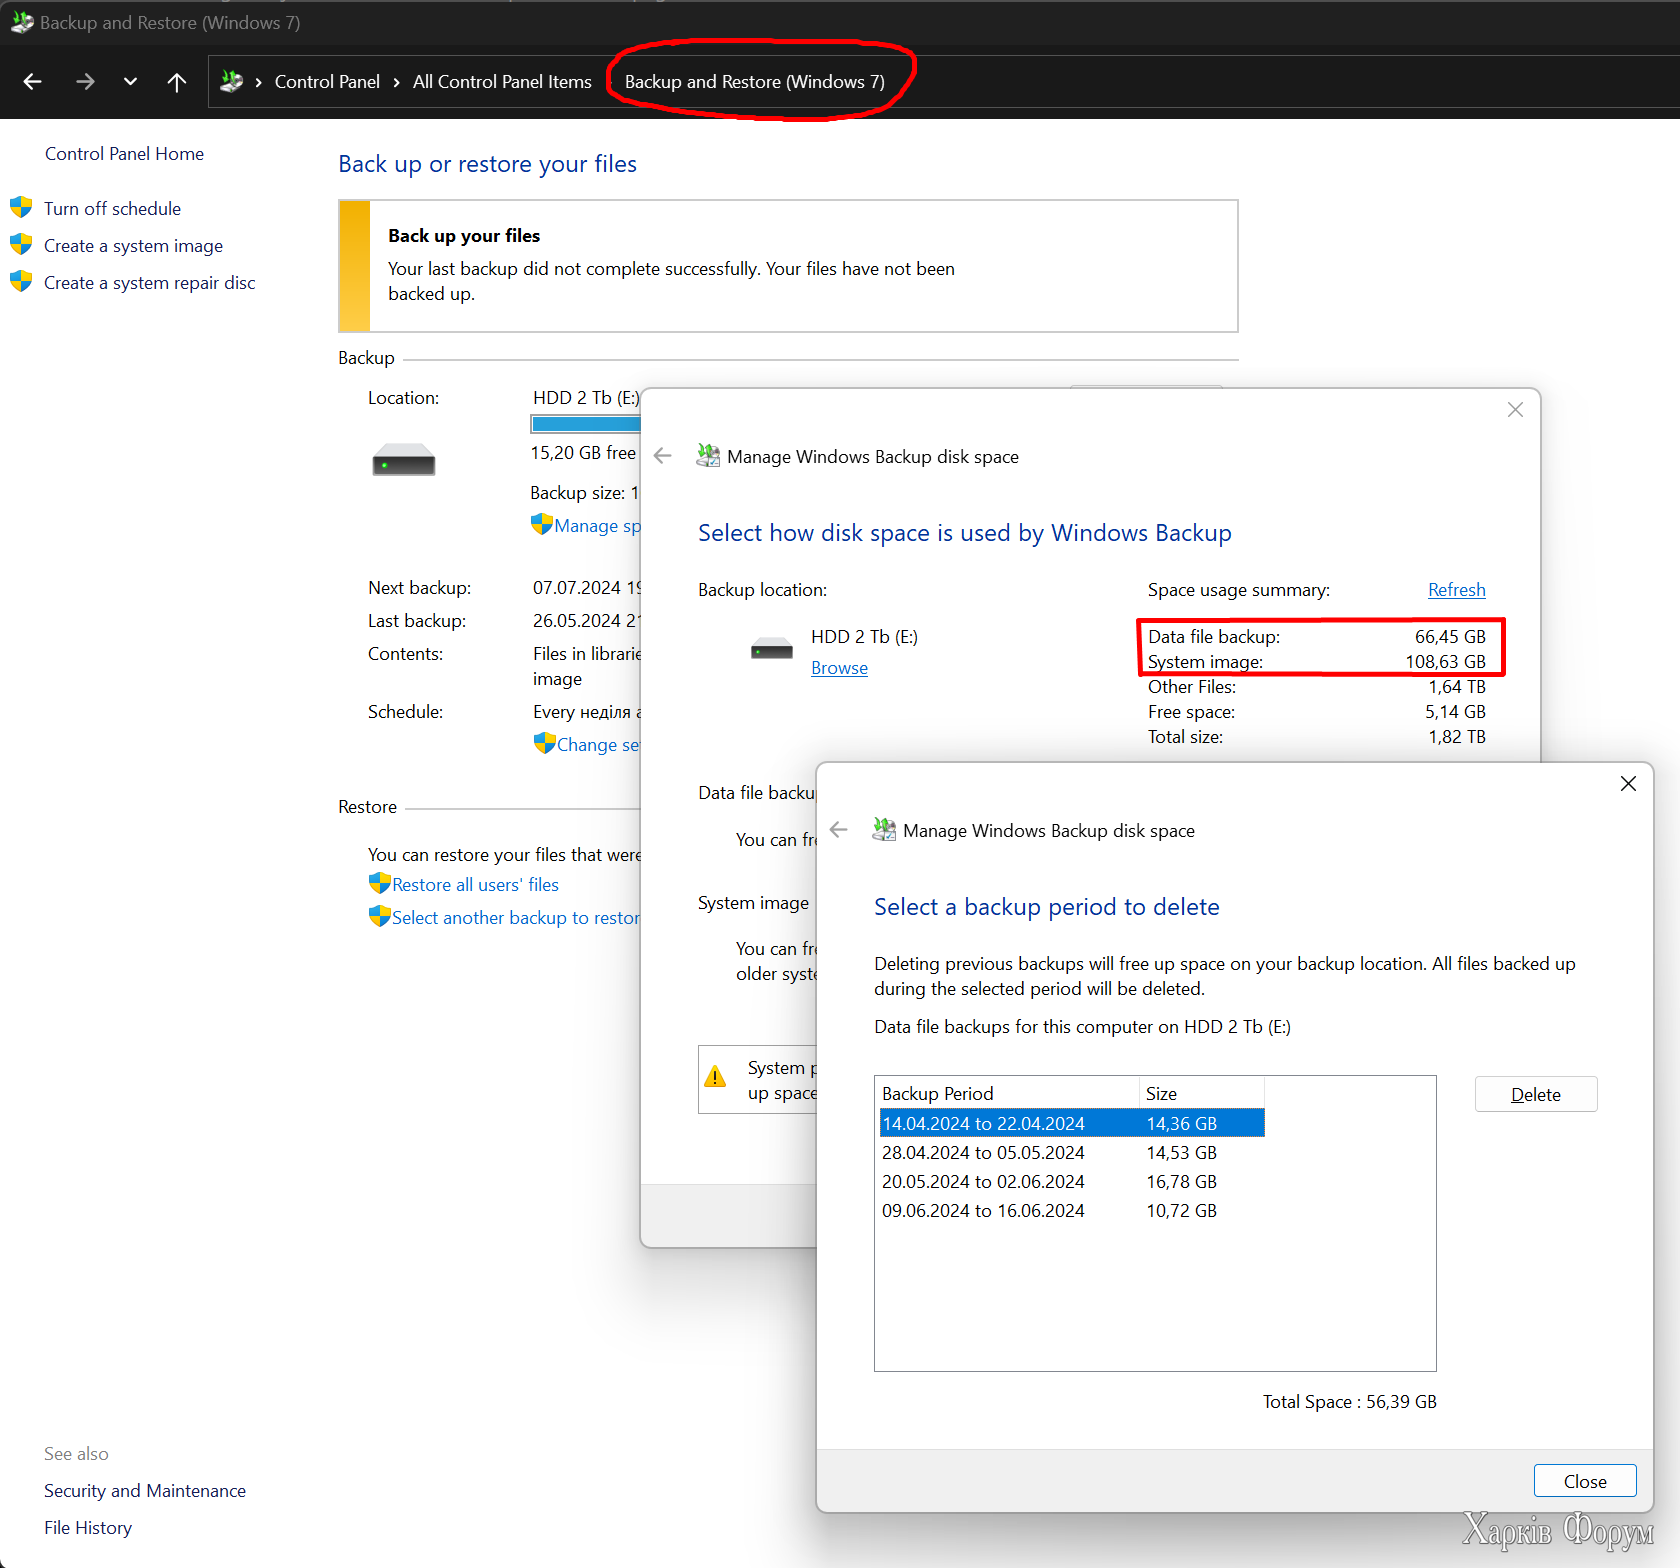
Task: Click Refresh link in space usage summary
Action: [x=1456, y=590]
